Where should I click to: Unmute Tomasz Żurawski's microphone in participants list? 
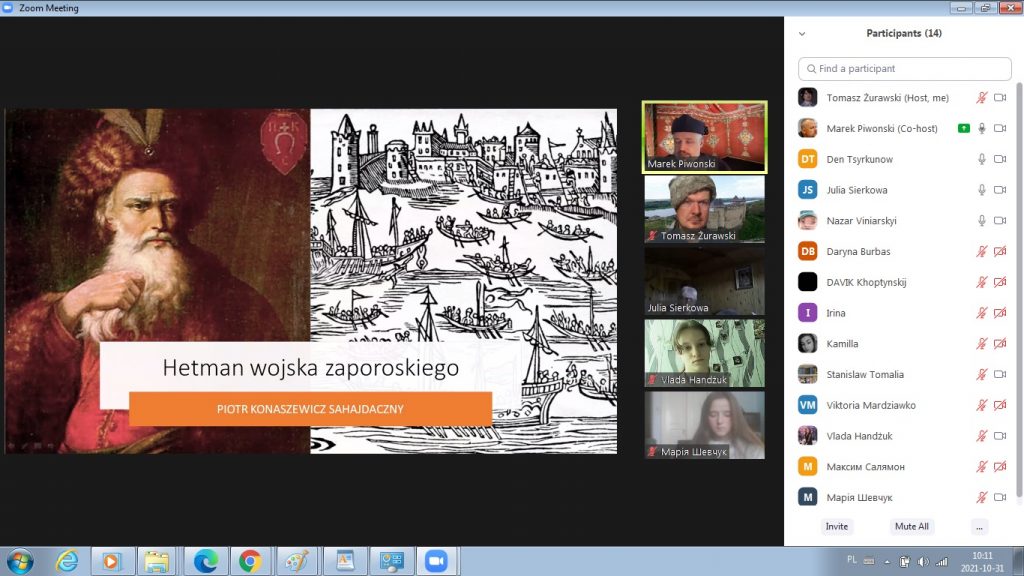click(982, 98)
